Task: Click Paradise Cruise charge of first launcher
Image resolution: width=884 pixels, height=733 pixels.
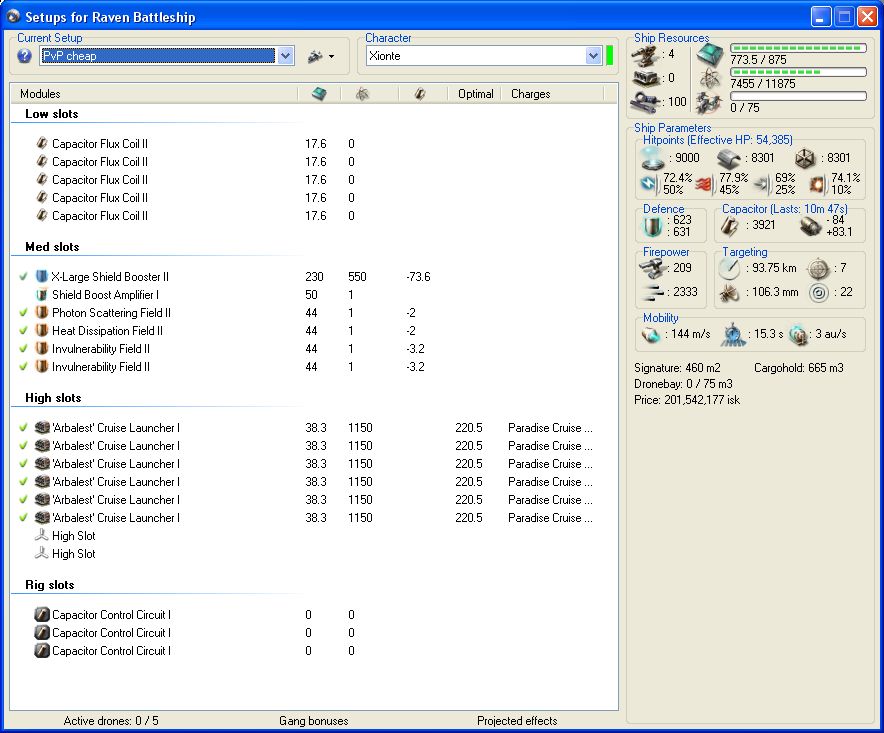Action: [x=550, y=428]
